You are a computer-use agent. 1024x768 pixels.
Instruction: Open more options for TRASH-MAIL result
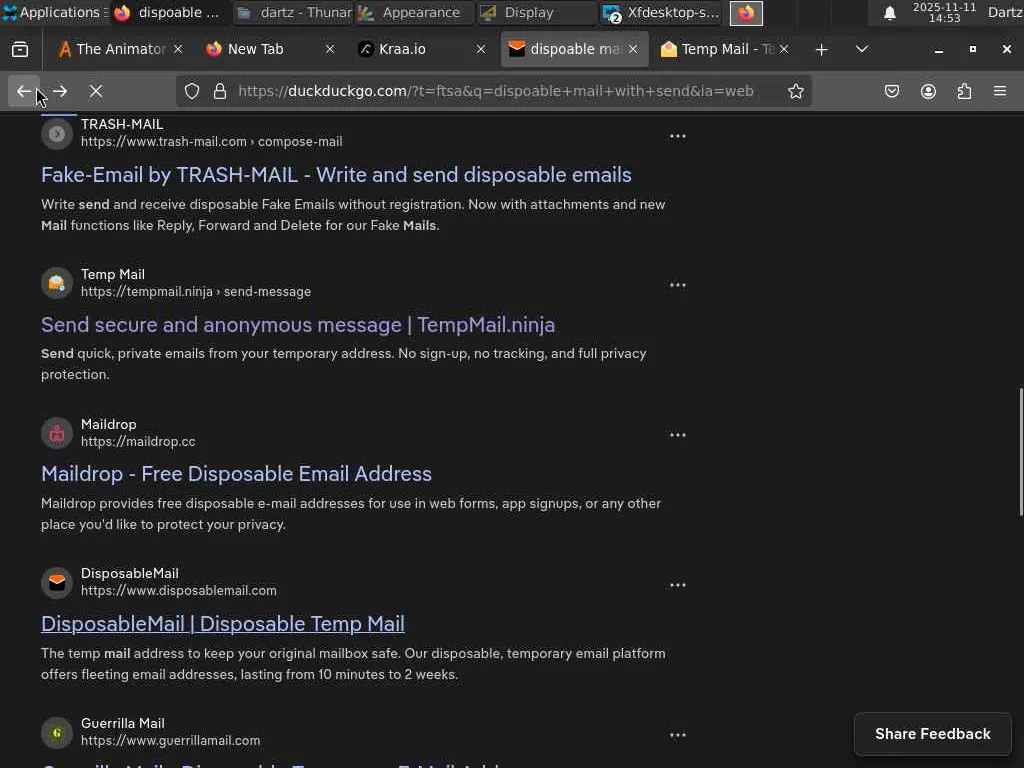[677, 136]
